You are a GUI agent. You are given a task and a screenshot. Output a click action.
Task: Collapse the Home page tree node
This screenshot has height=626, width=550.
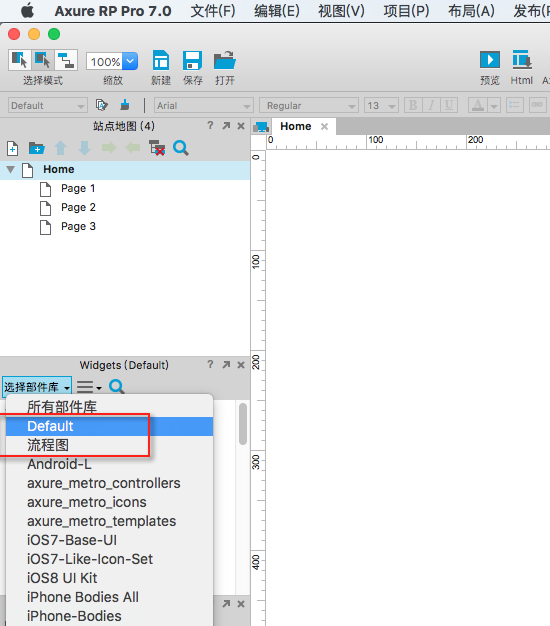coord(11,170)
